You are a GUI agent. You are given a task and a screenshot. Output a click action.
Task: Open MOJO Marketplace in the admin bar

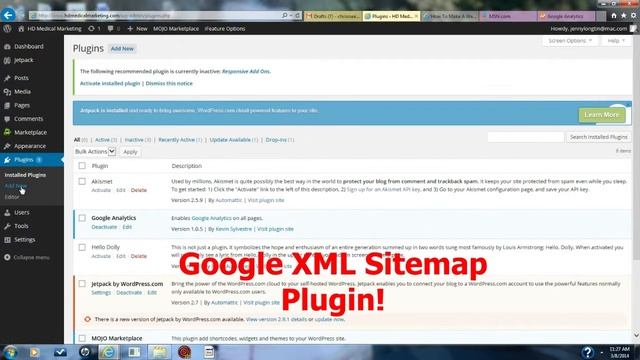pos(176,29)
